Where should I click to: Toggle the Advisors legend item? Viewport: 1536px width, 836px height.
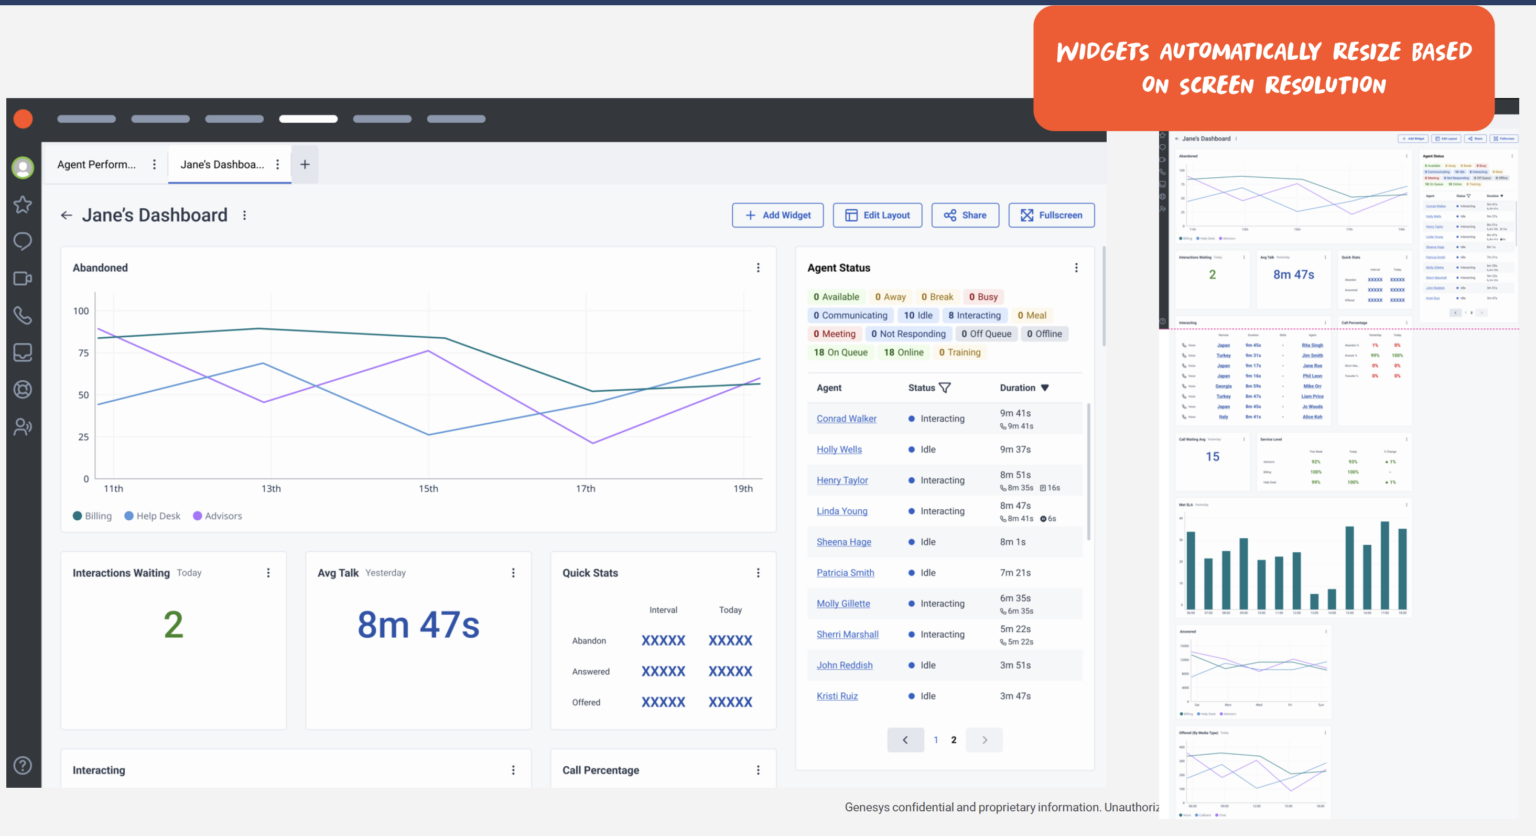[217, 515]
